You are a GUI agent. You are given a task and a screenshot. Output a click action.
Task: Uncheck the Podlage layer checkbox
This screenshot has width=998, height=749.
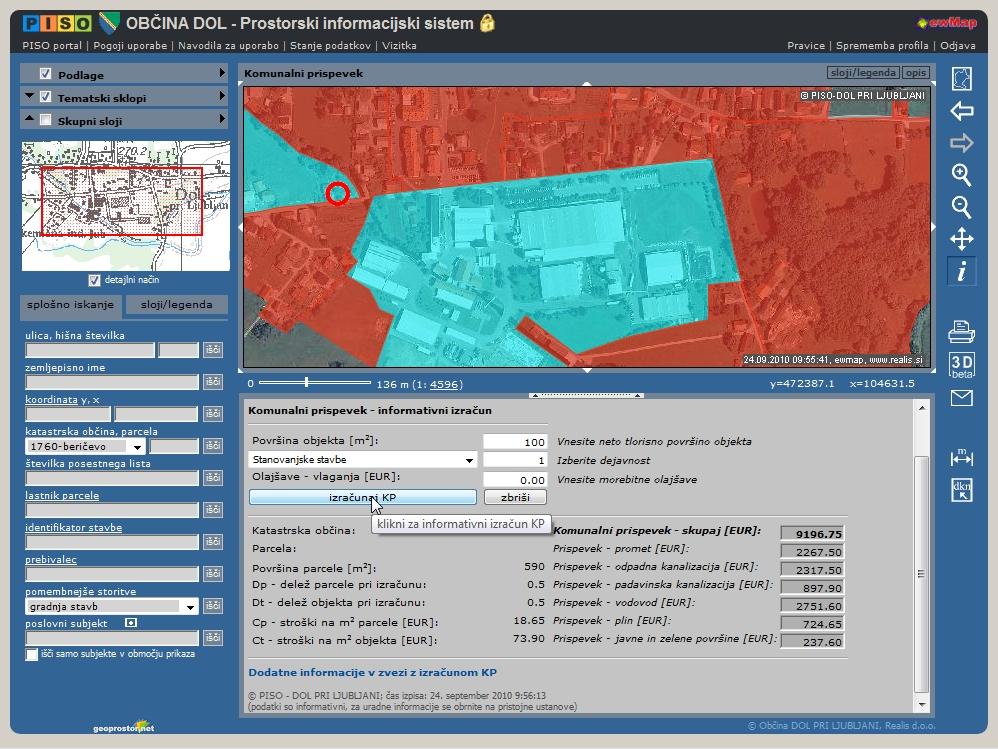pyautogui.click(x=46, y=74)
